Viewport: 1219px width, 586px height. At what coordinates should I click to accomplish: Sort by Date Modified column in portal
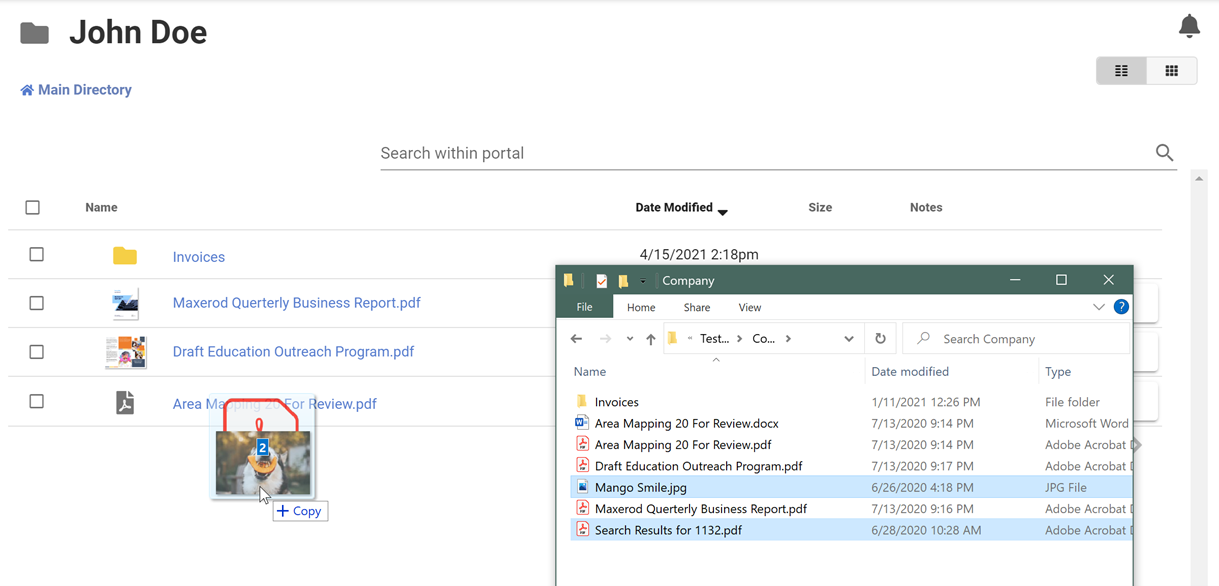[681, 208]
